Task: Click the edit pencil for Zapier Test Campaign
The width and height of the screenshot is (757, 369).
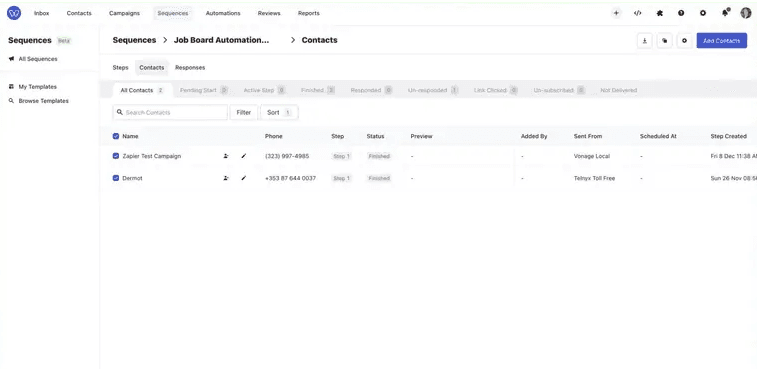Action: [243, 156]
